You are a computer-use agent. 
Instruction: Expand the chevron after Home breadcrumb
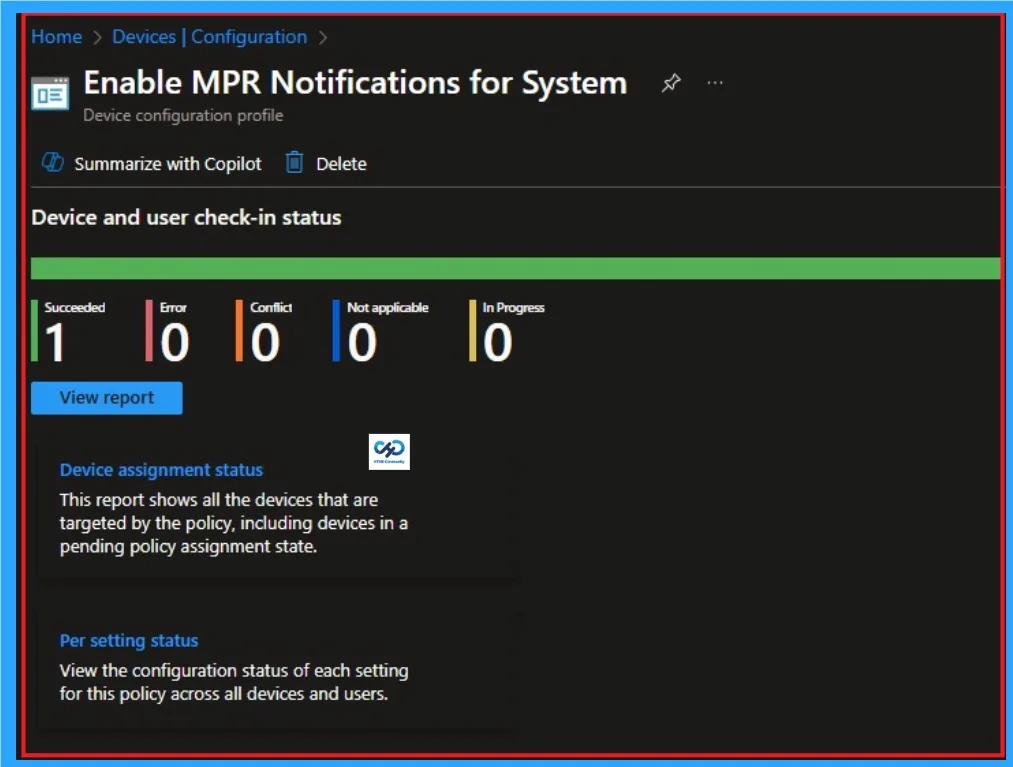(x=94, y=37)
